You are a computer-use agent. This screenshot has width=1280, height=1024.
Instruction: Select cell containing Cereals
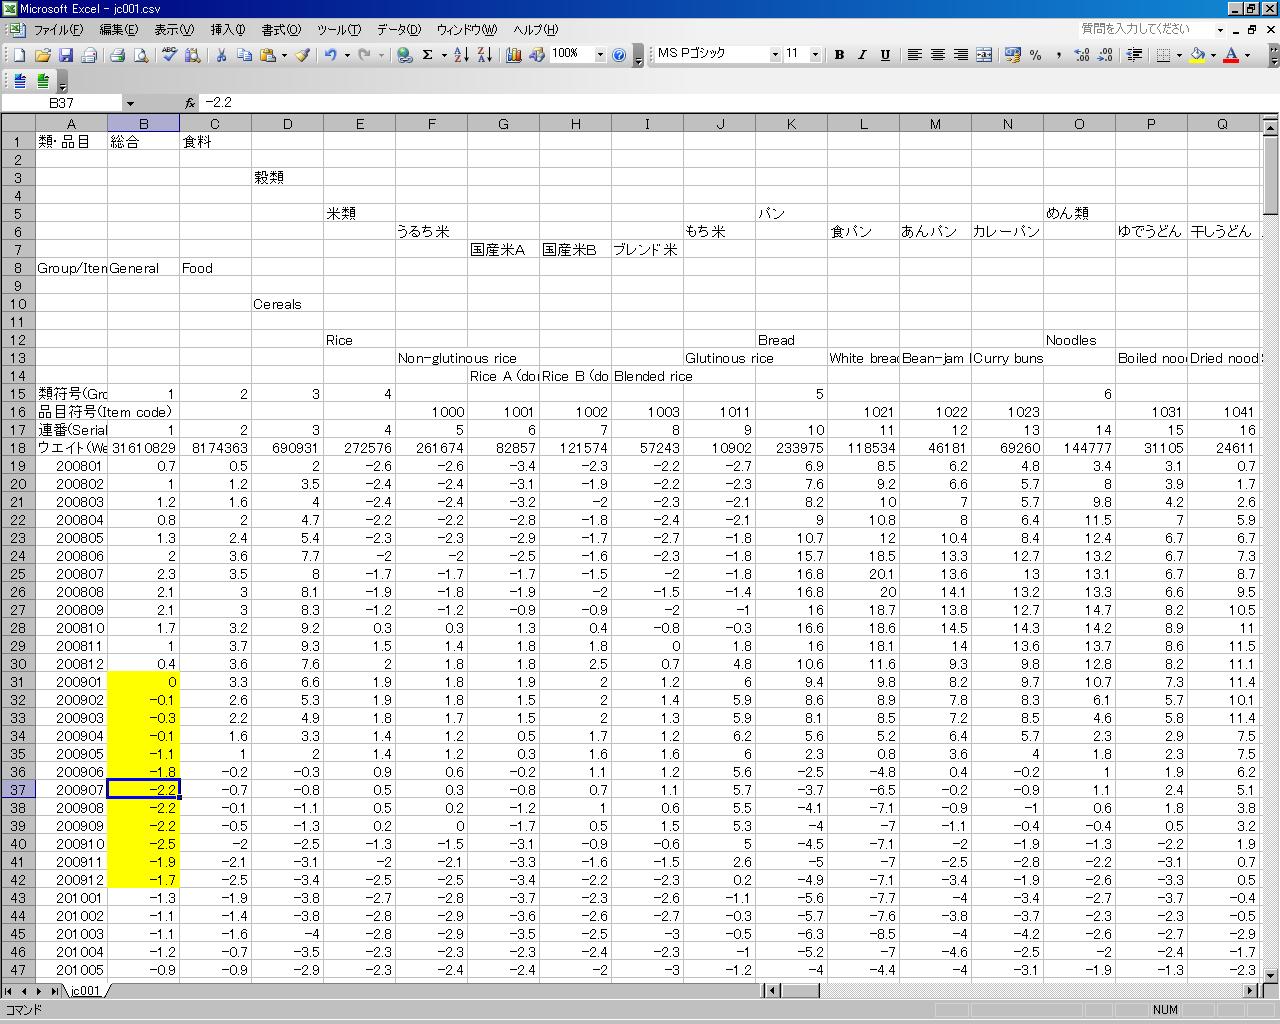pyautogui.click(x=287, y=304)
